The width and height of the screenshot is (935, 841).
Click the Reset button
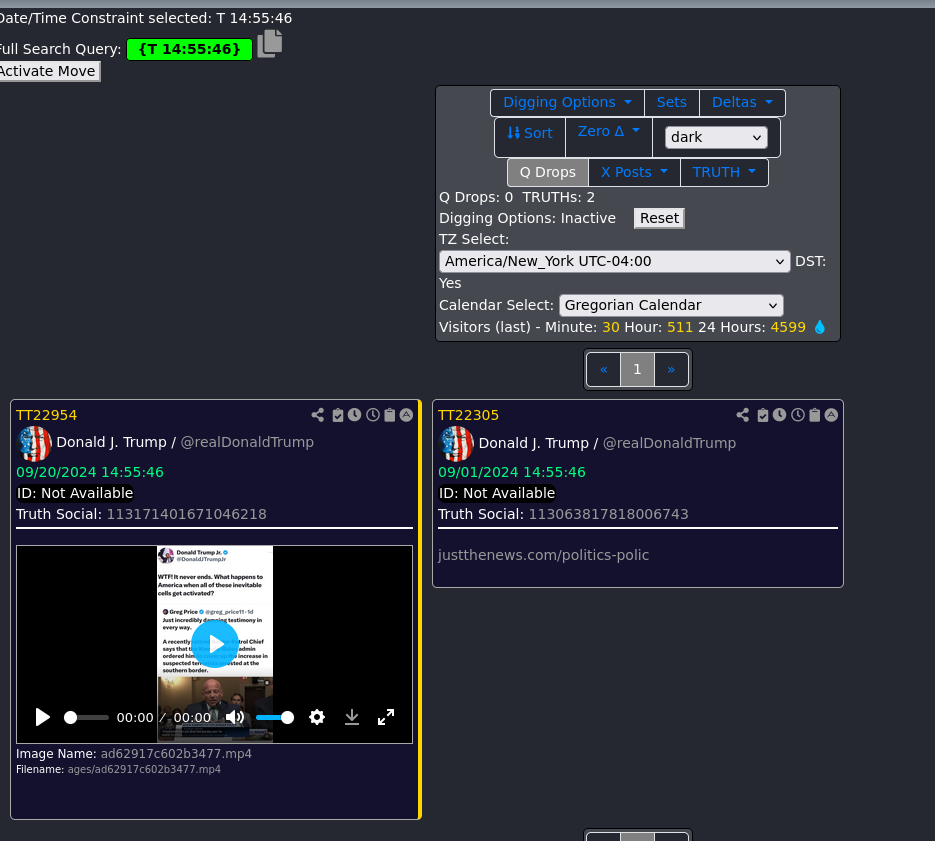tap(659, 218)
